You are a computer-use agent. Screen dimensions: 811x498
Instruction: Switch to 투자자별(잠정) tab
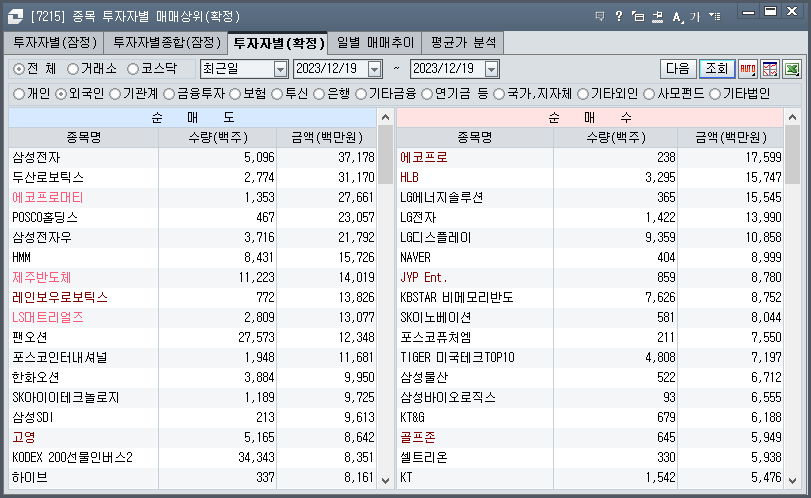click(55, 42)
